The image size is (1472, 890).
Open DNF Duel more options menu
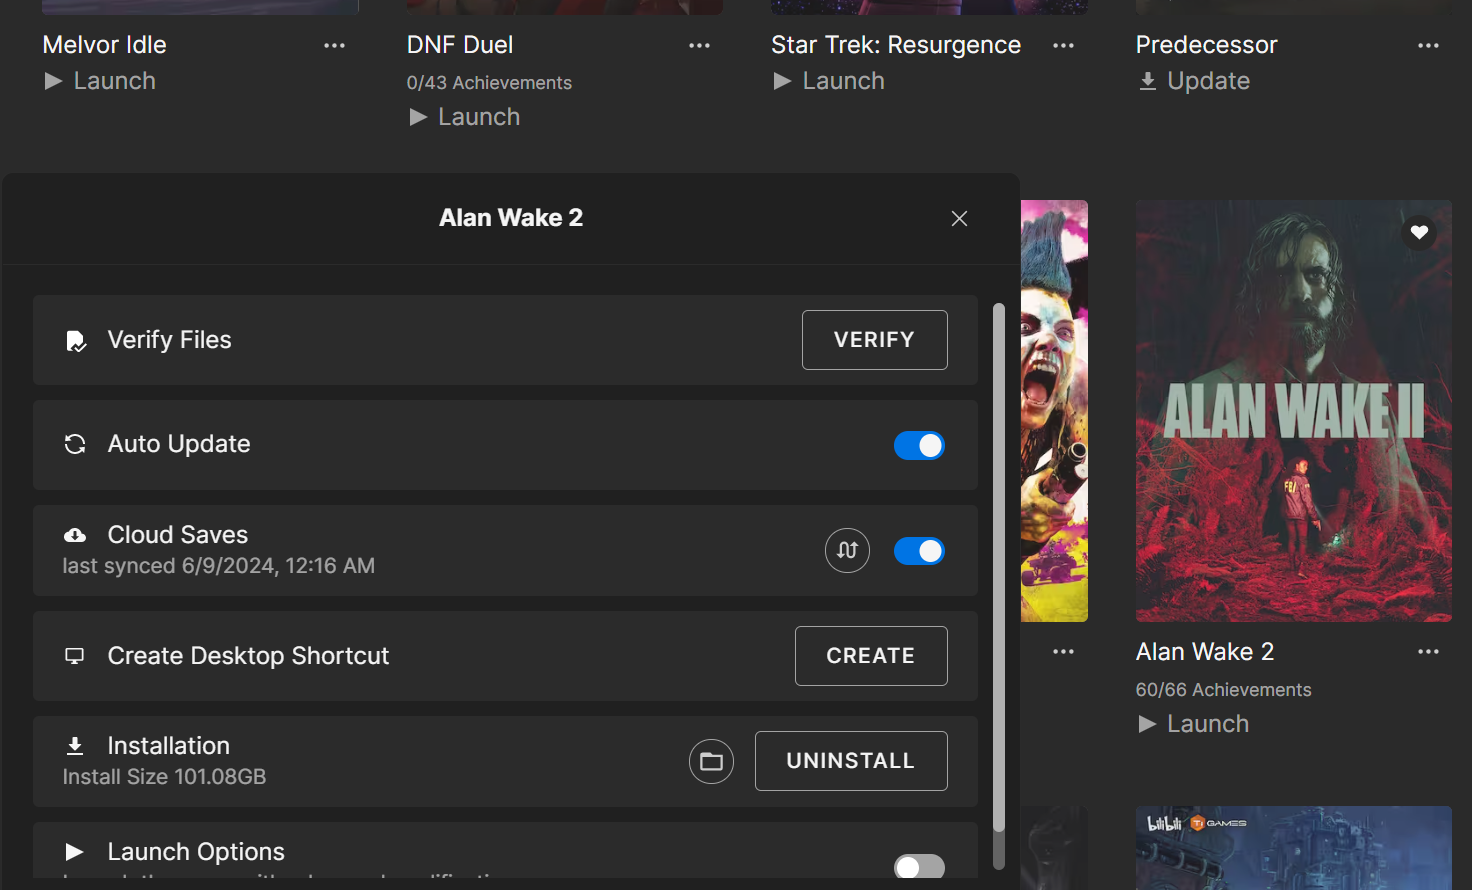tap(699, 46)
